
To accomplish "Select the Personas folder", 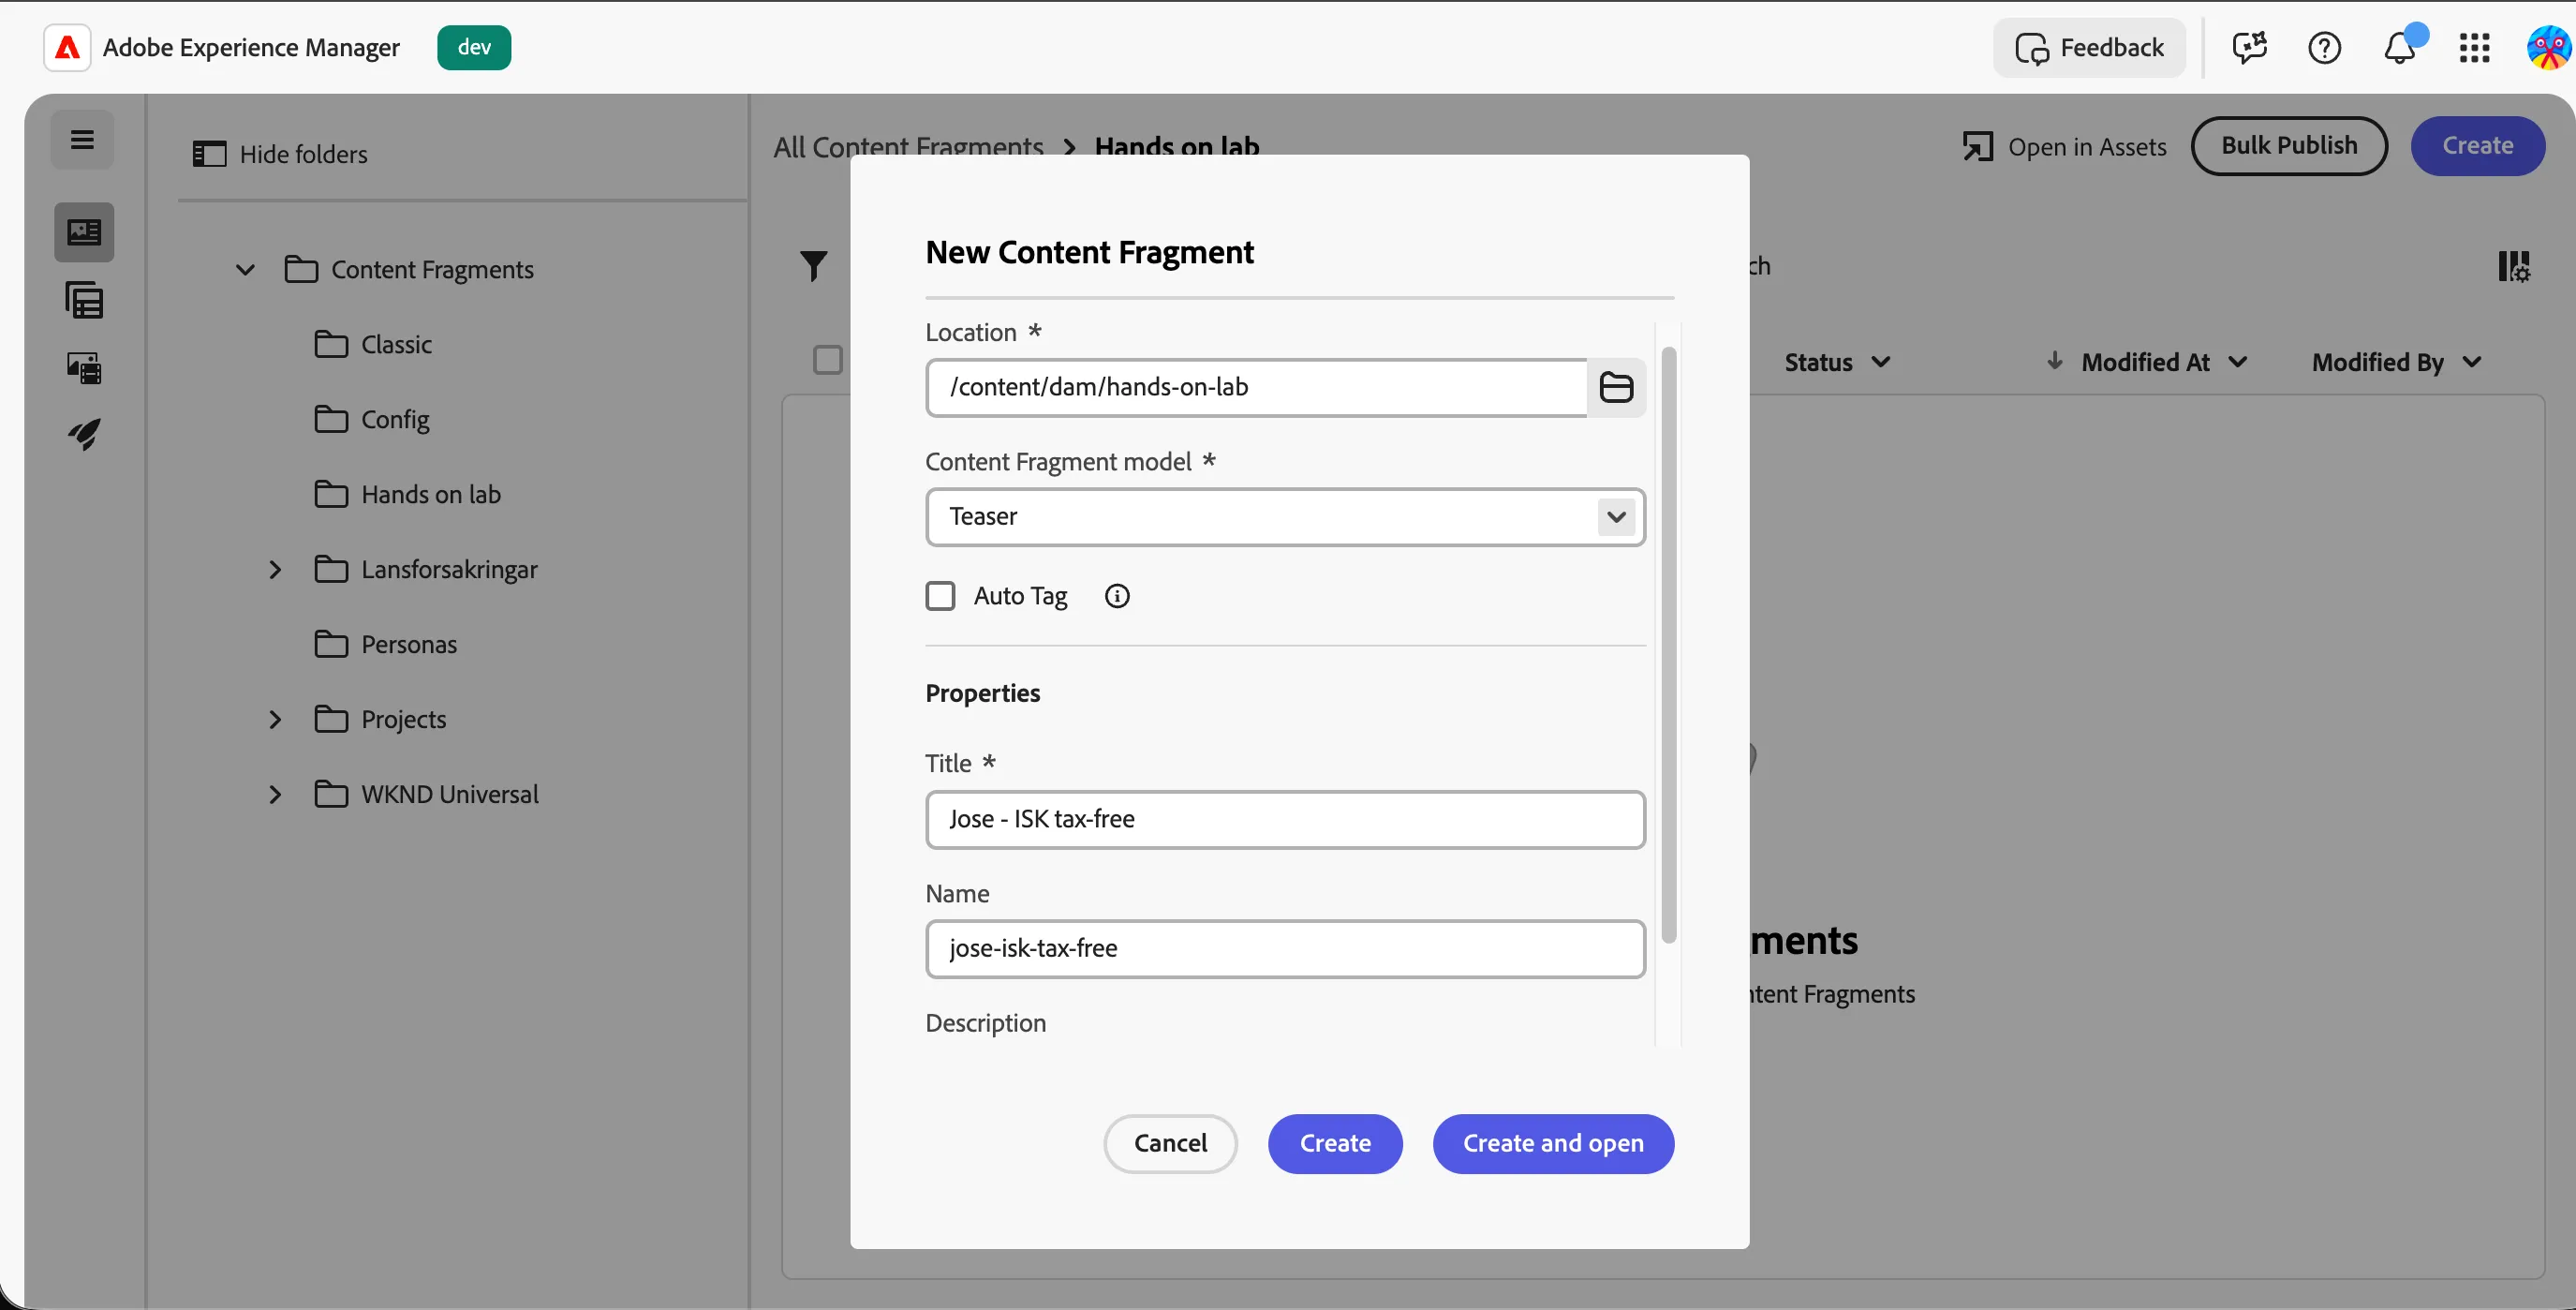I will click(x=385, y=645).
